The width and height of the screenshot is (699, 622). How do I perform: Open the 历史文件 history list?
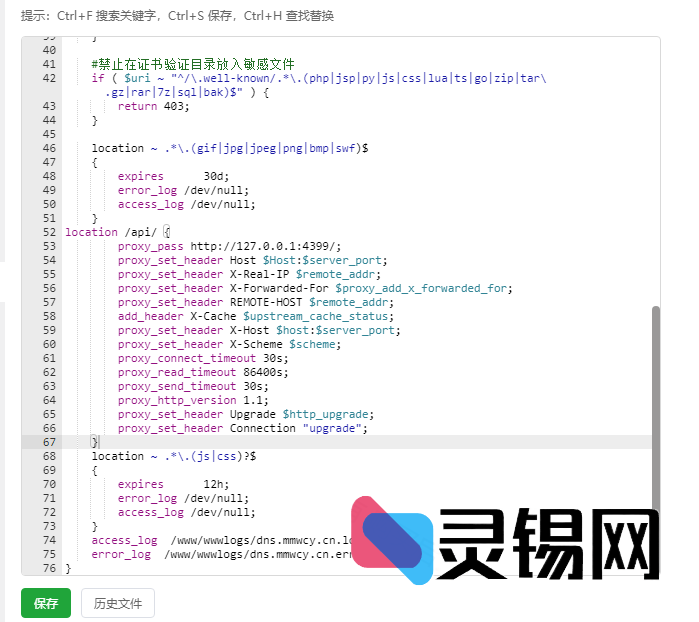(118, 603)
